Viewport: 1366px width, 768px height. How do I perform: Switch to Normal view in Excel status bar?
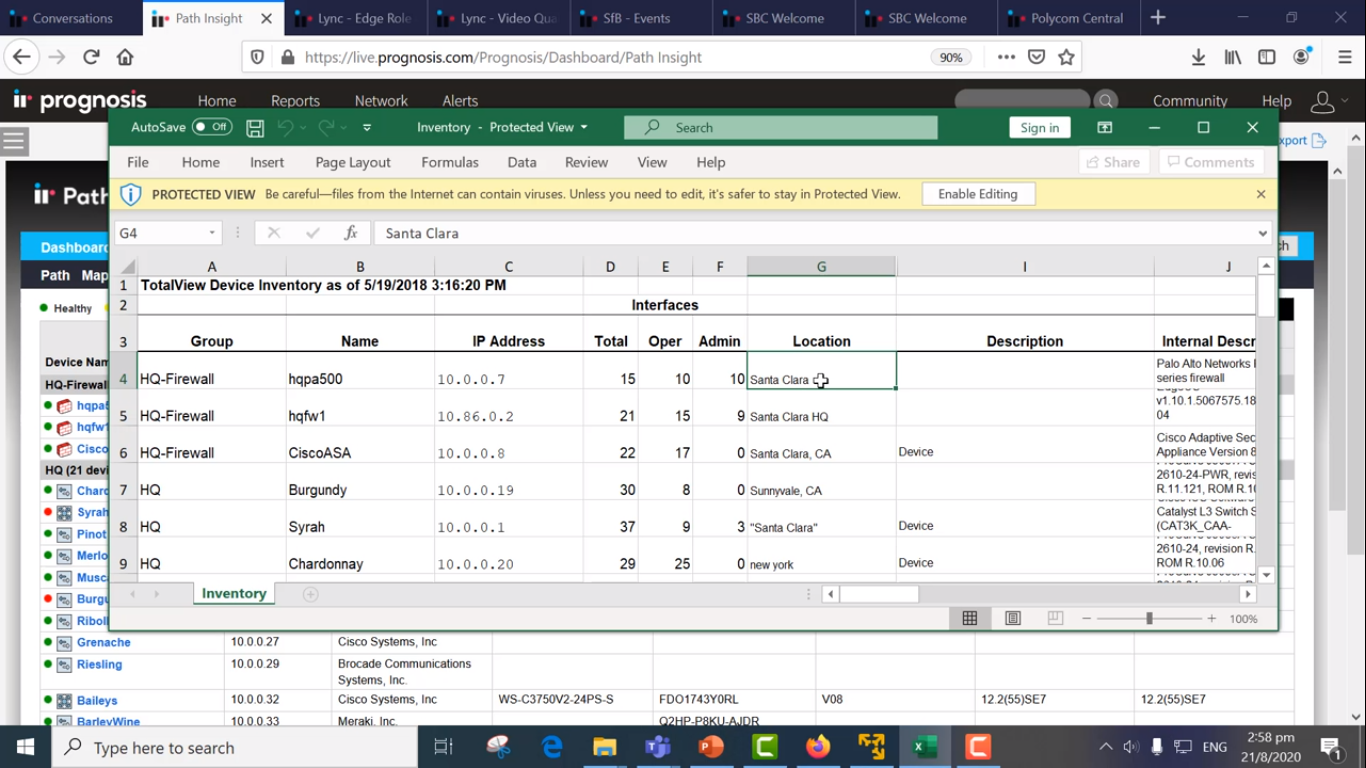pos(970,619)
